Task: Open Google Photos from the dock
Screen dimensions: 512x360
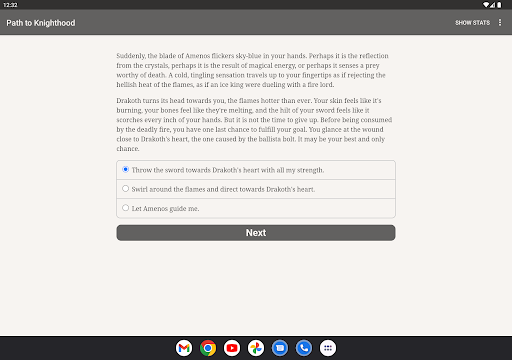Action: [x=256, y=348]
